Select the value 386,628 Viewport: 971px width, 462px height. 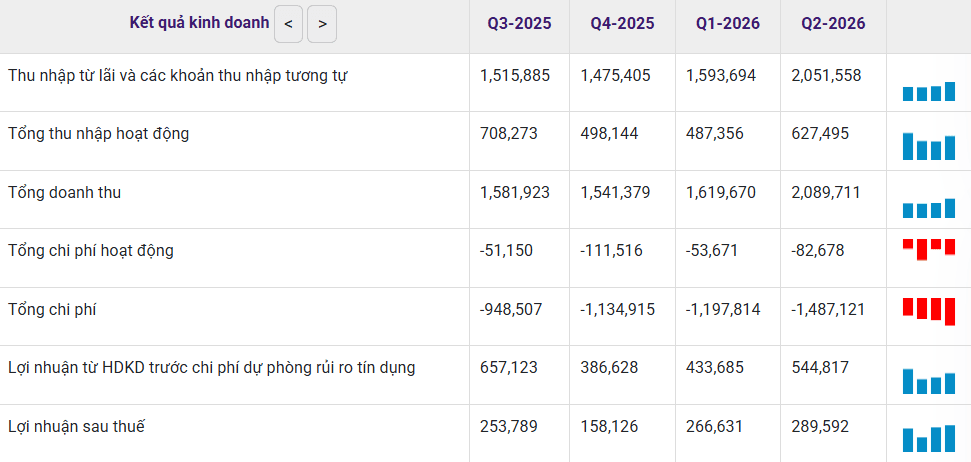pos(609,368)
